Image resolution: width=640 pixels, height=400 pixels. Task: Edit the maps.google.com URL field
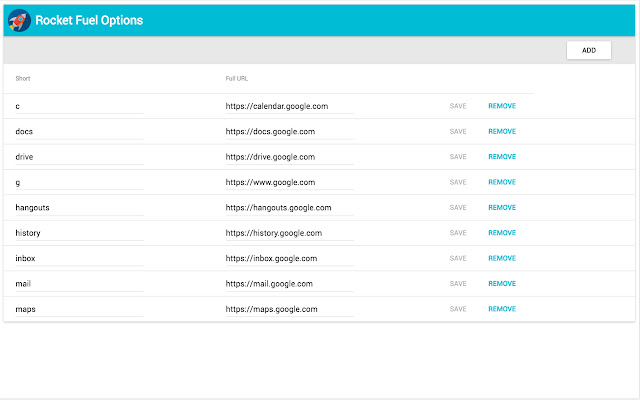(289, 309)
